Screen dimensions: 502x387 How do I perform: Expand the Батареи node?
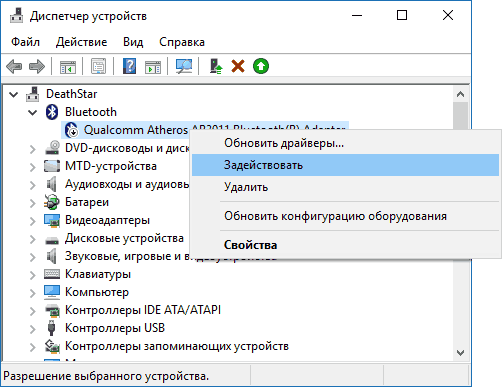(32, 203)
